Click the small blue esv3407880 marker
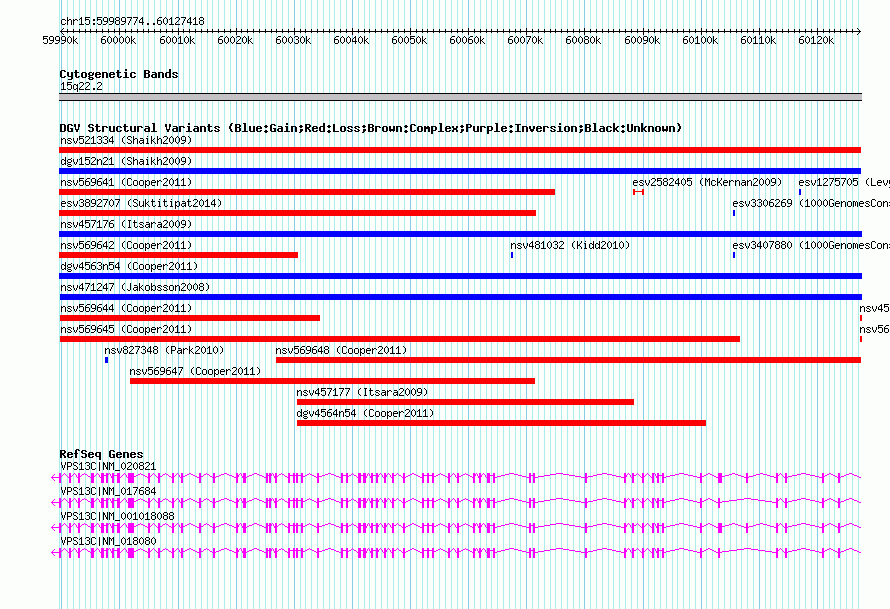The height and width of the screenshot is (609, 890). click(x=734, y=255)
